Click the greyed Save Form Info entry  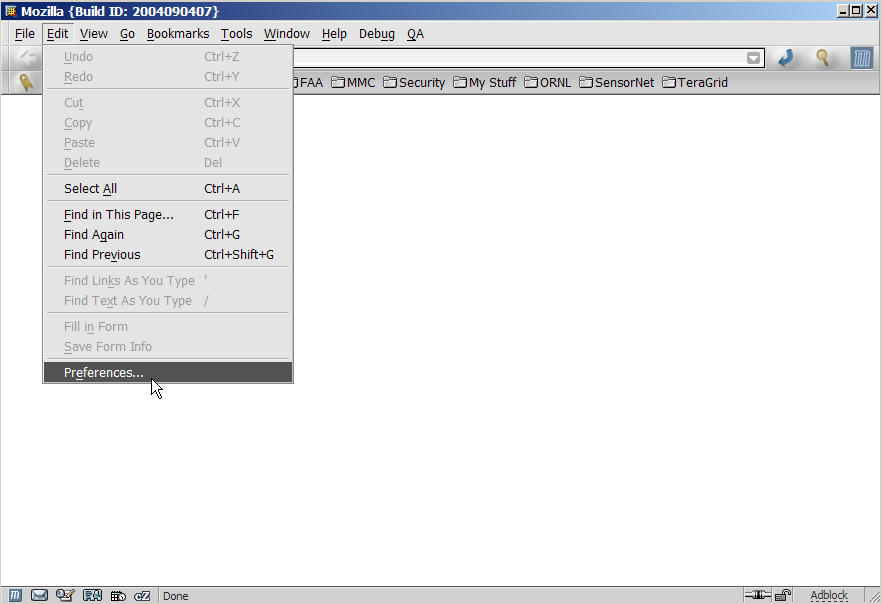[168, 347]
